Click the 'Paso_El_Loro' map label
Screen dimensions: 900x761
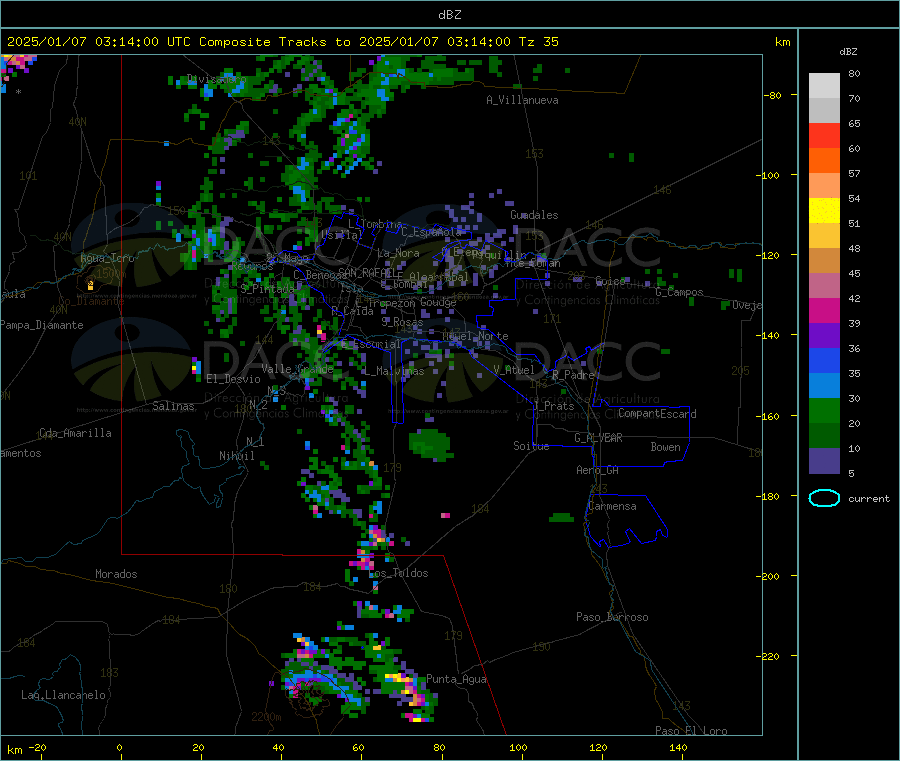coord(691,731)
